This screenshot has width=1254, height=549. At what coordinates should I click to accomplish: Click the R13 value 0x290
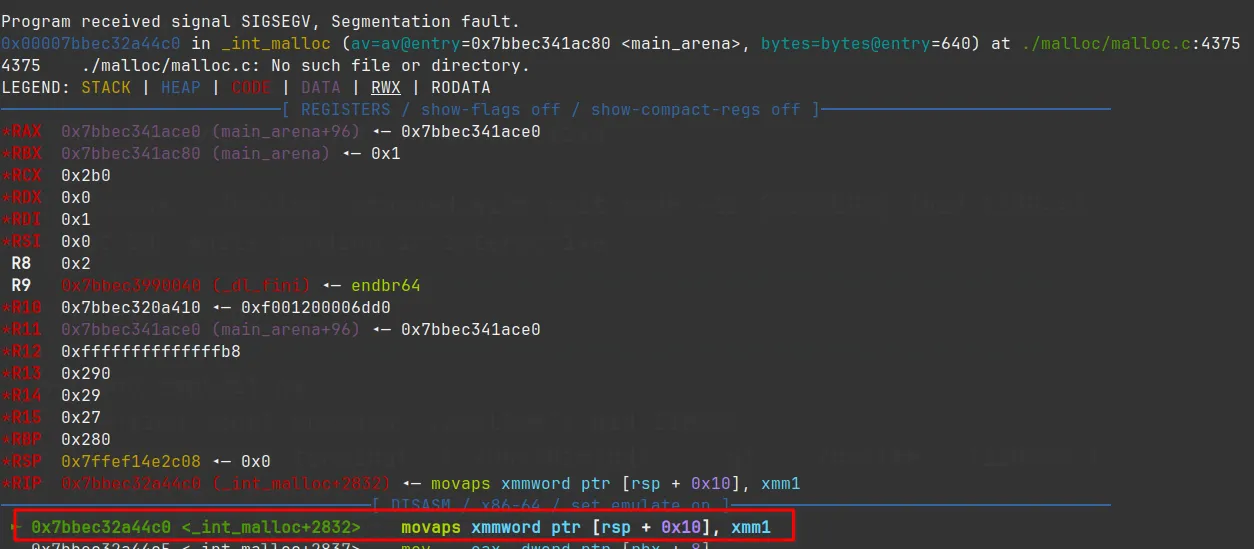coord(86,373)
